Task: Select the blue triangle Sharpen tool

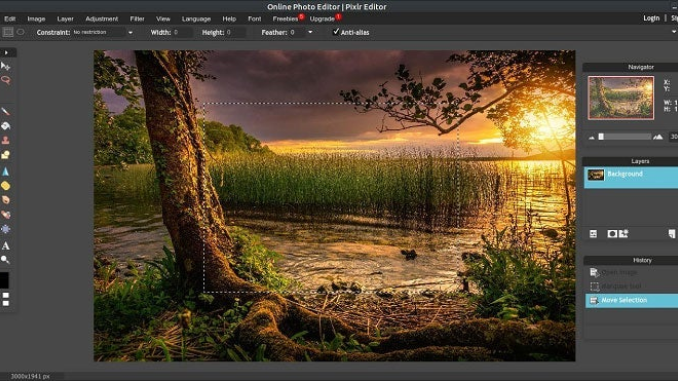Action: click(x=6, y=171)
